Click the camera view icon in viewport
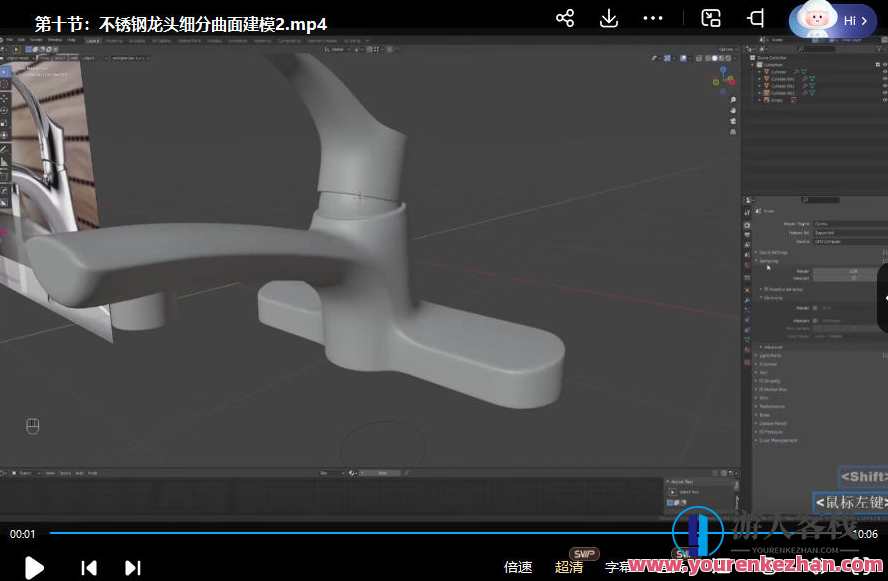888x581 pixels. tap(733, 120)
